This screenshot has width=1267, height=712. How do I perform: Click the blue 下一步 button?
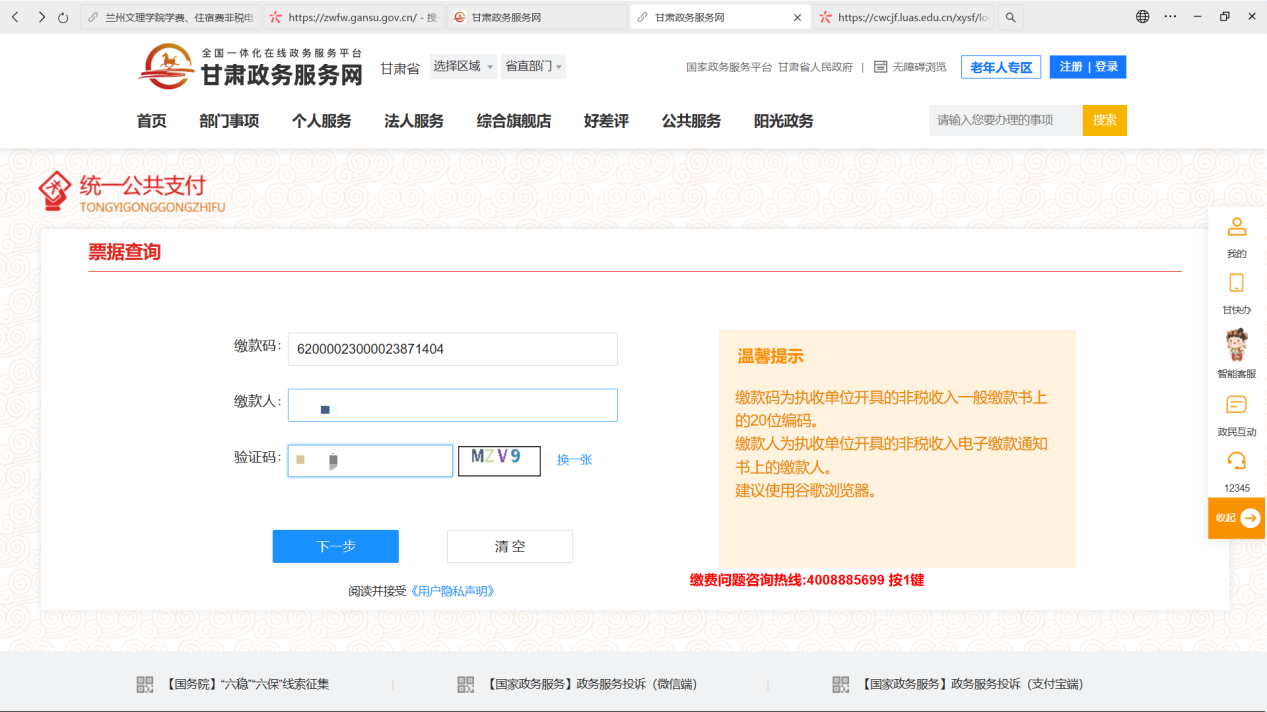click(335, 546)
